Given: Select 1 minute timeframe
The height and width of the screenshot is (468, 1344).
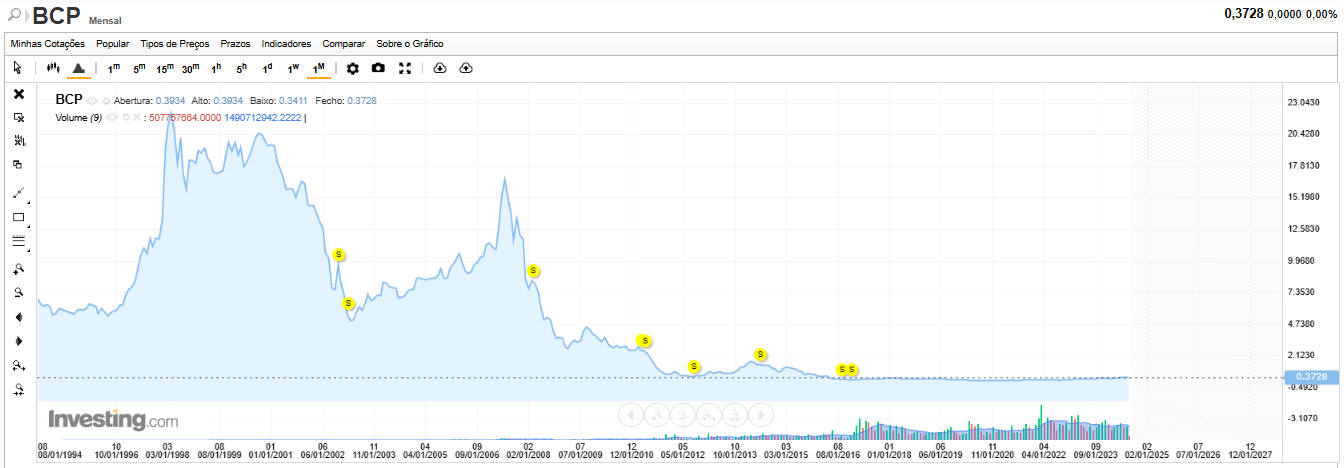Looking at the screenshot, I should tap(114, 68).
